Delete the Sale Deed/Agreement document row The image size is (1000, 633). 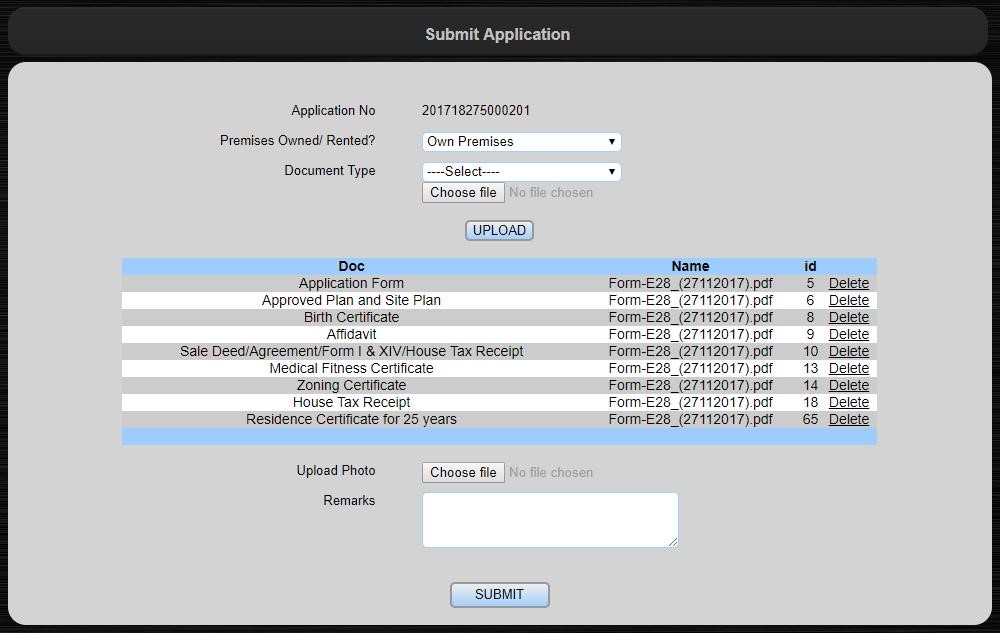(848, 352)
